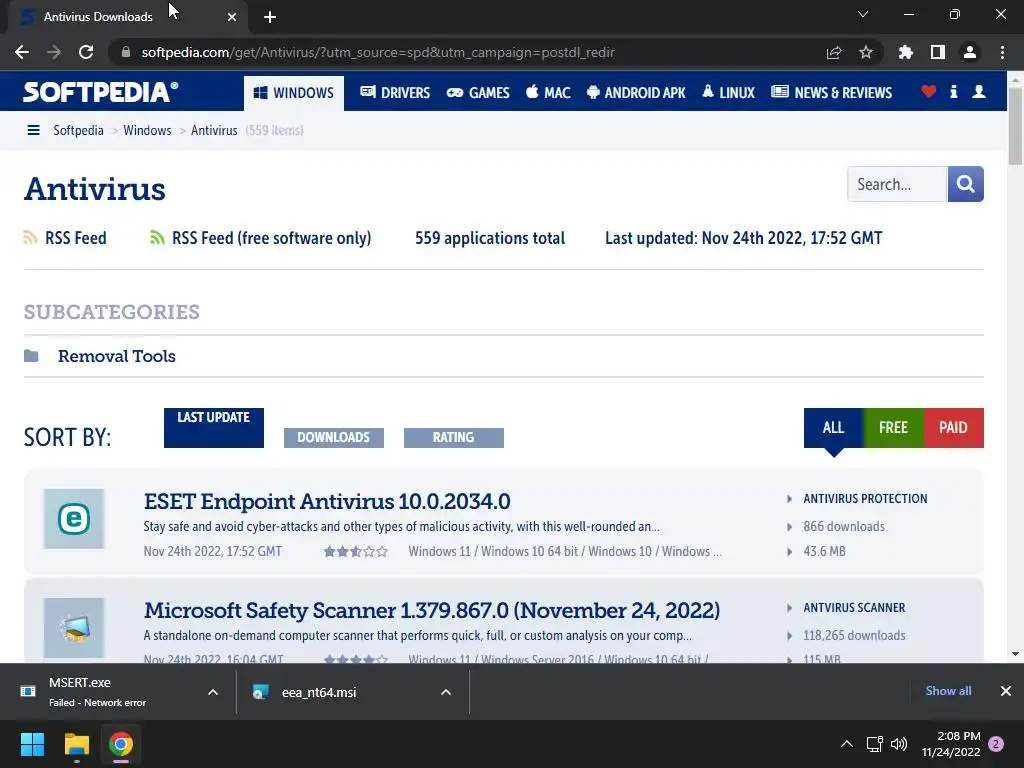Open the heart favorites icon in header
The image size is (1024, 768).
click(928, 92)
